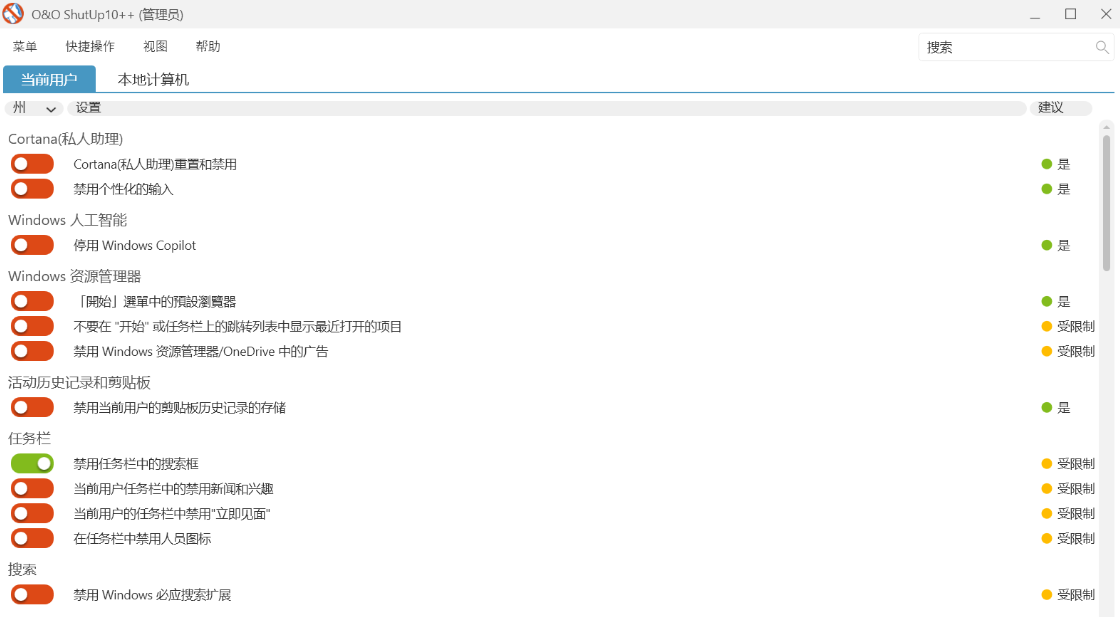This screenshot has height=617, width=1120.
Task: Click yellow 受限制 dot for 禁用任务栏中的搜索框
Action: [1047, 464]
